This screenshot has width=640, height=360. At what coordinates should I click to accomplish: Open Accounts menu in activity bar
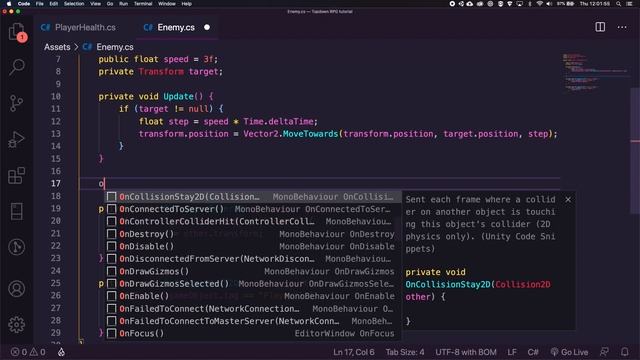(x=16, y=289)
